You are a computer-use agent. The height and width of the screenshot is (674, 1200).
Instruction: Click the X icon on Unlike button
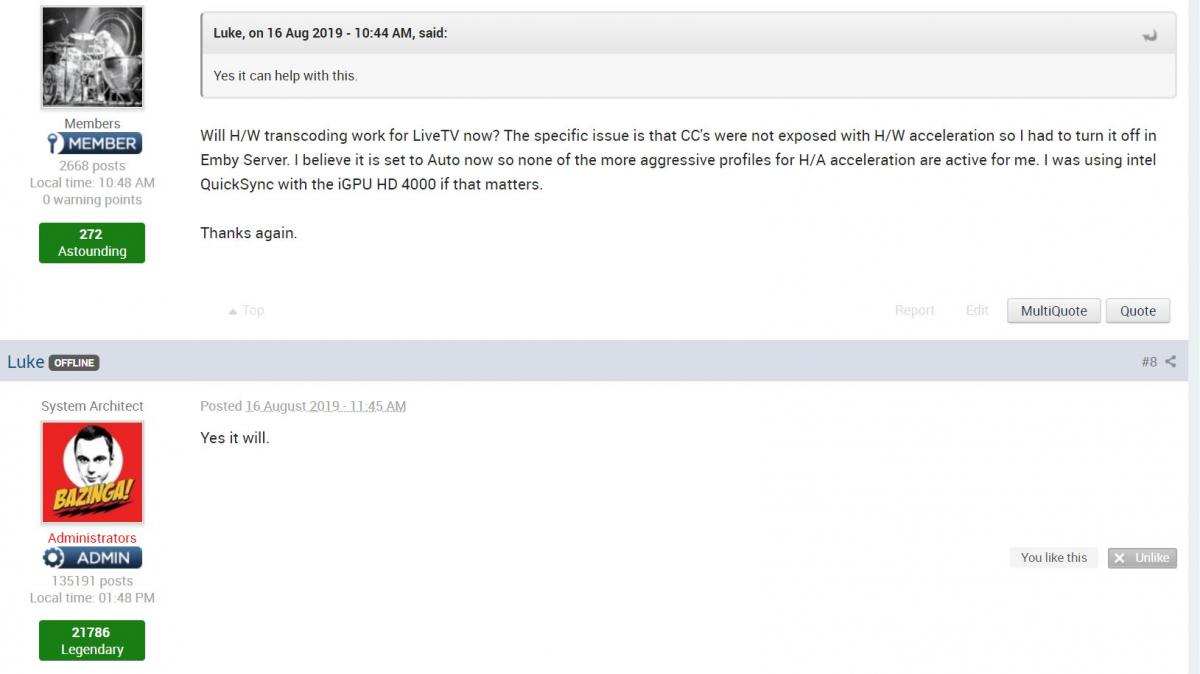pyautogui.click(x=1120, y=558)
